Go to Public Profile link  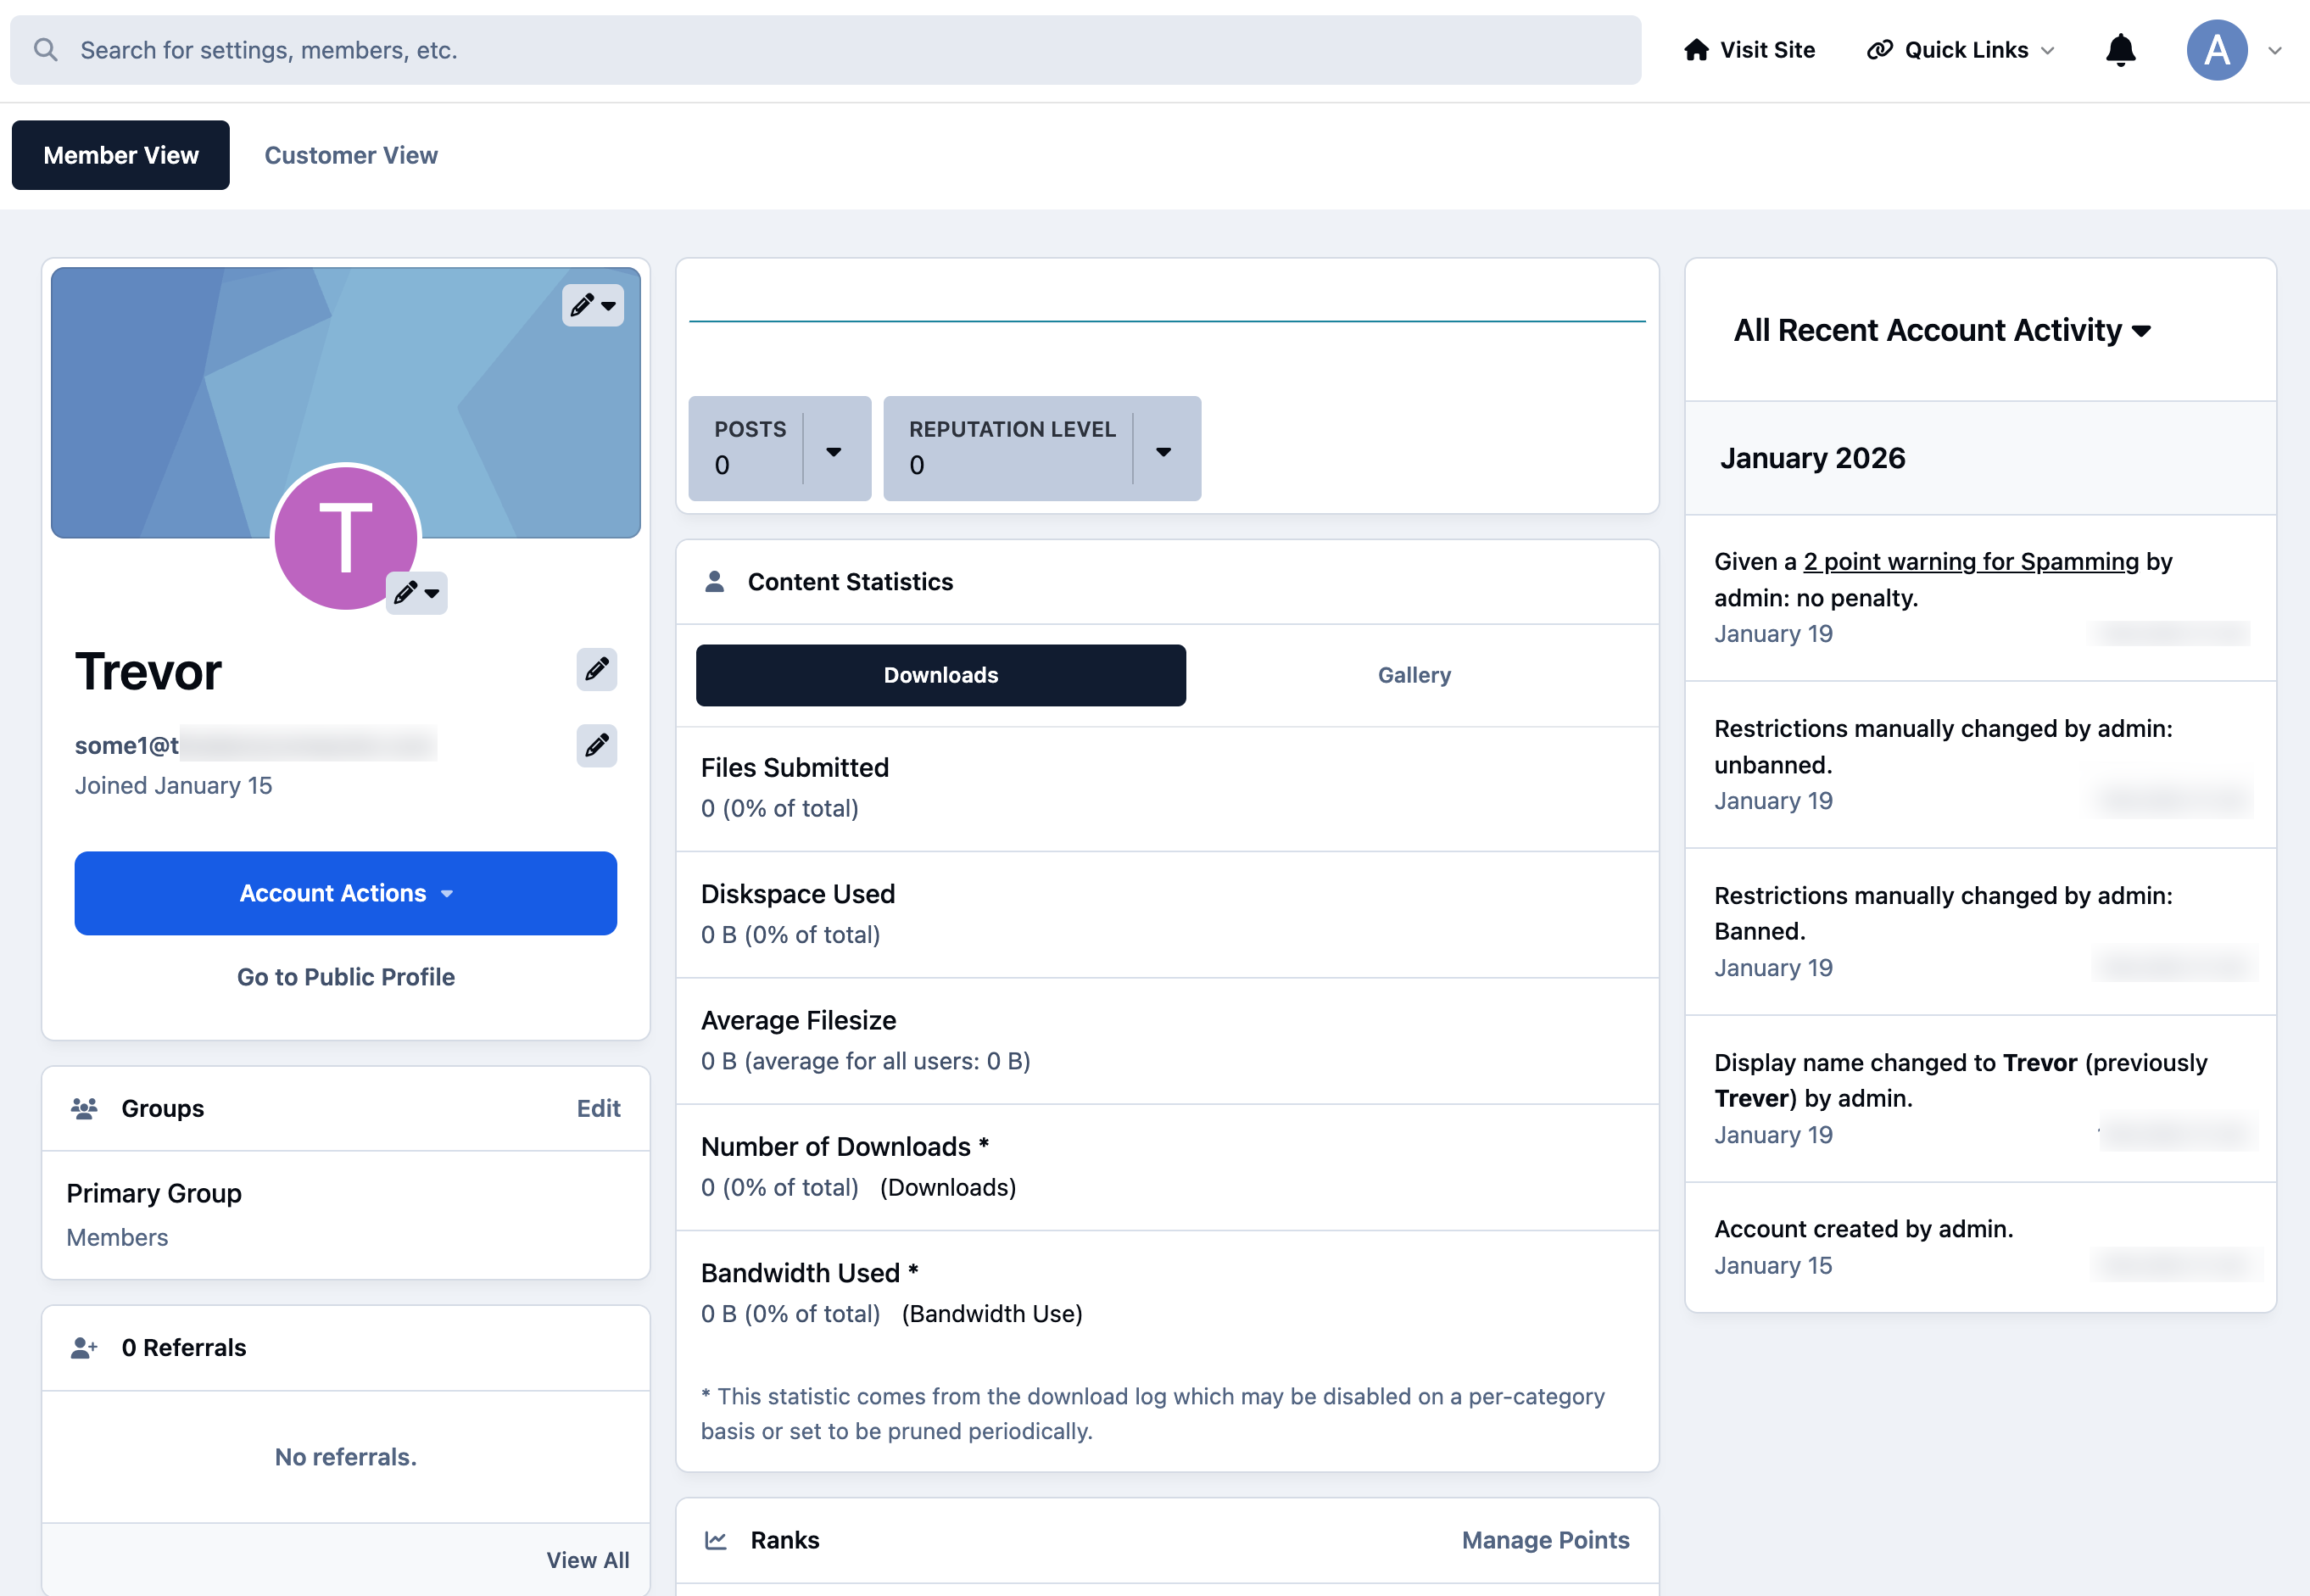click(346, 977)
